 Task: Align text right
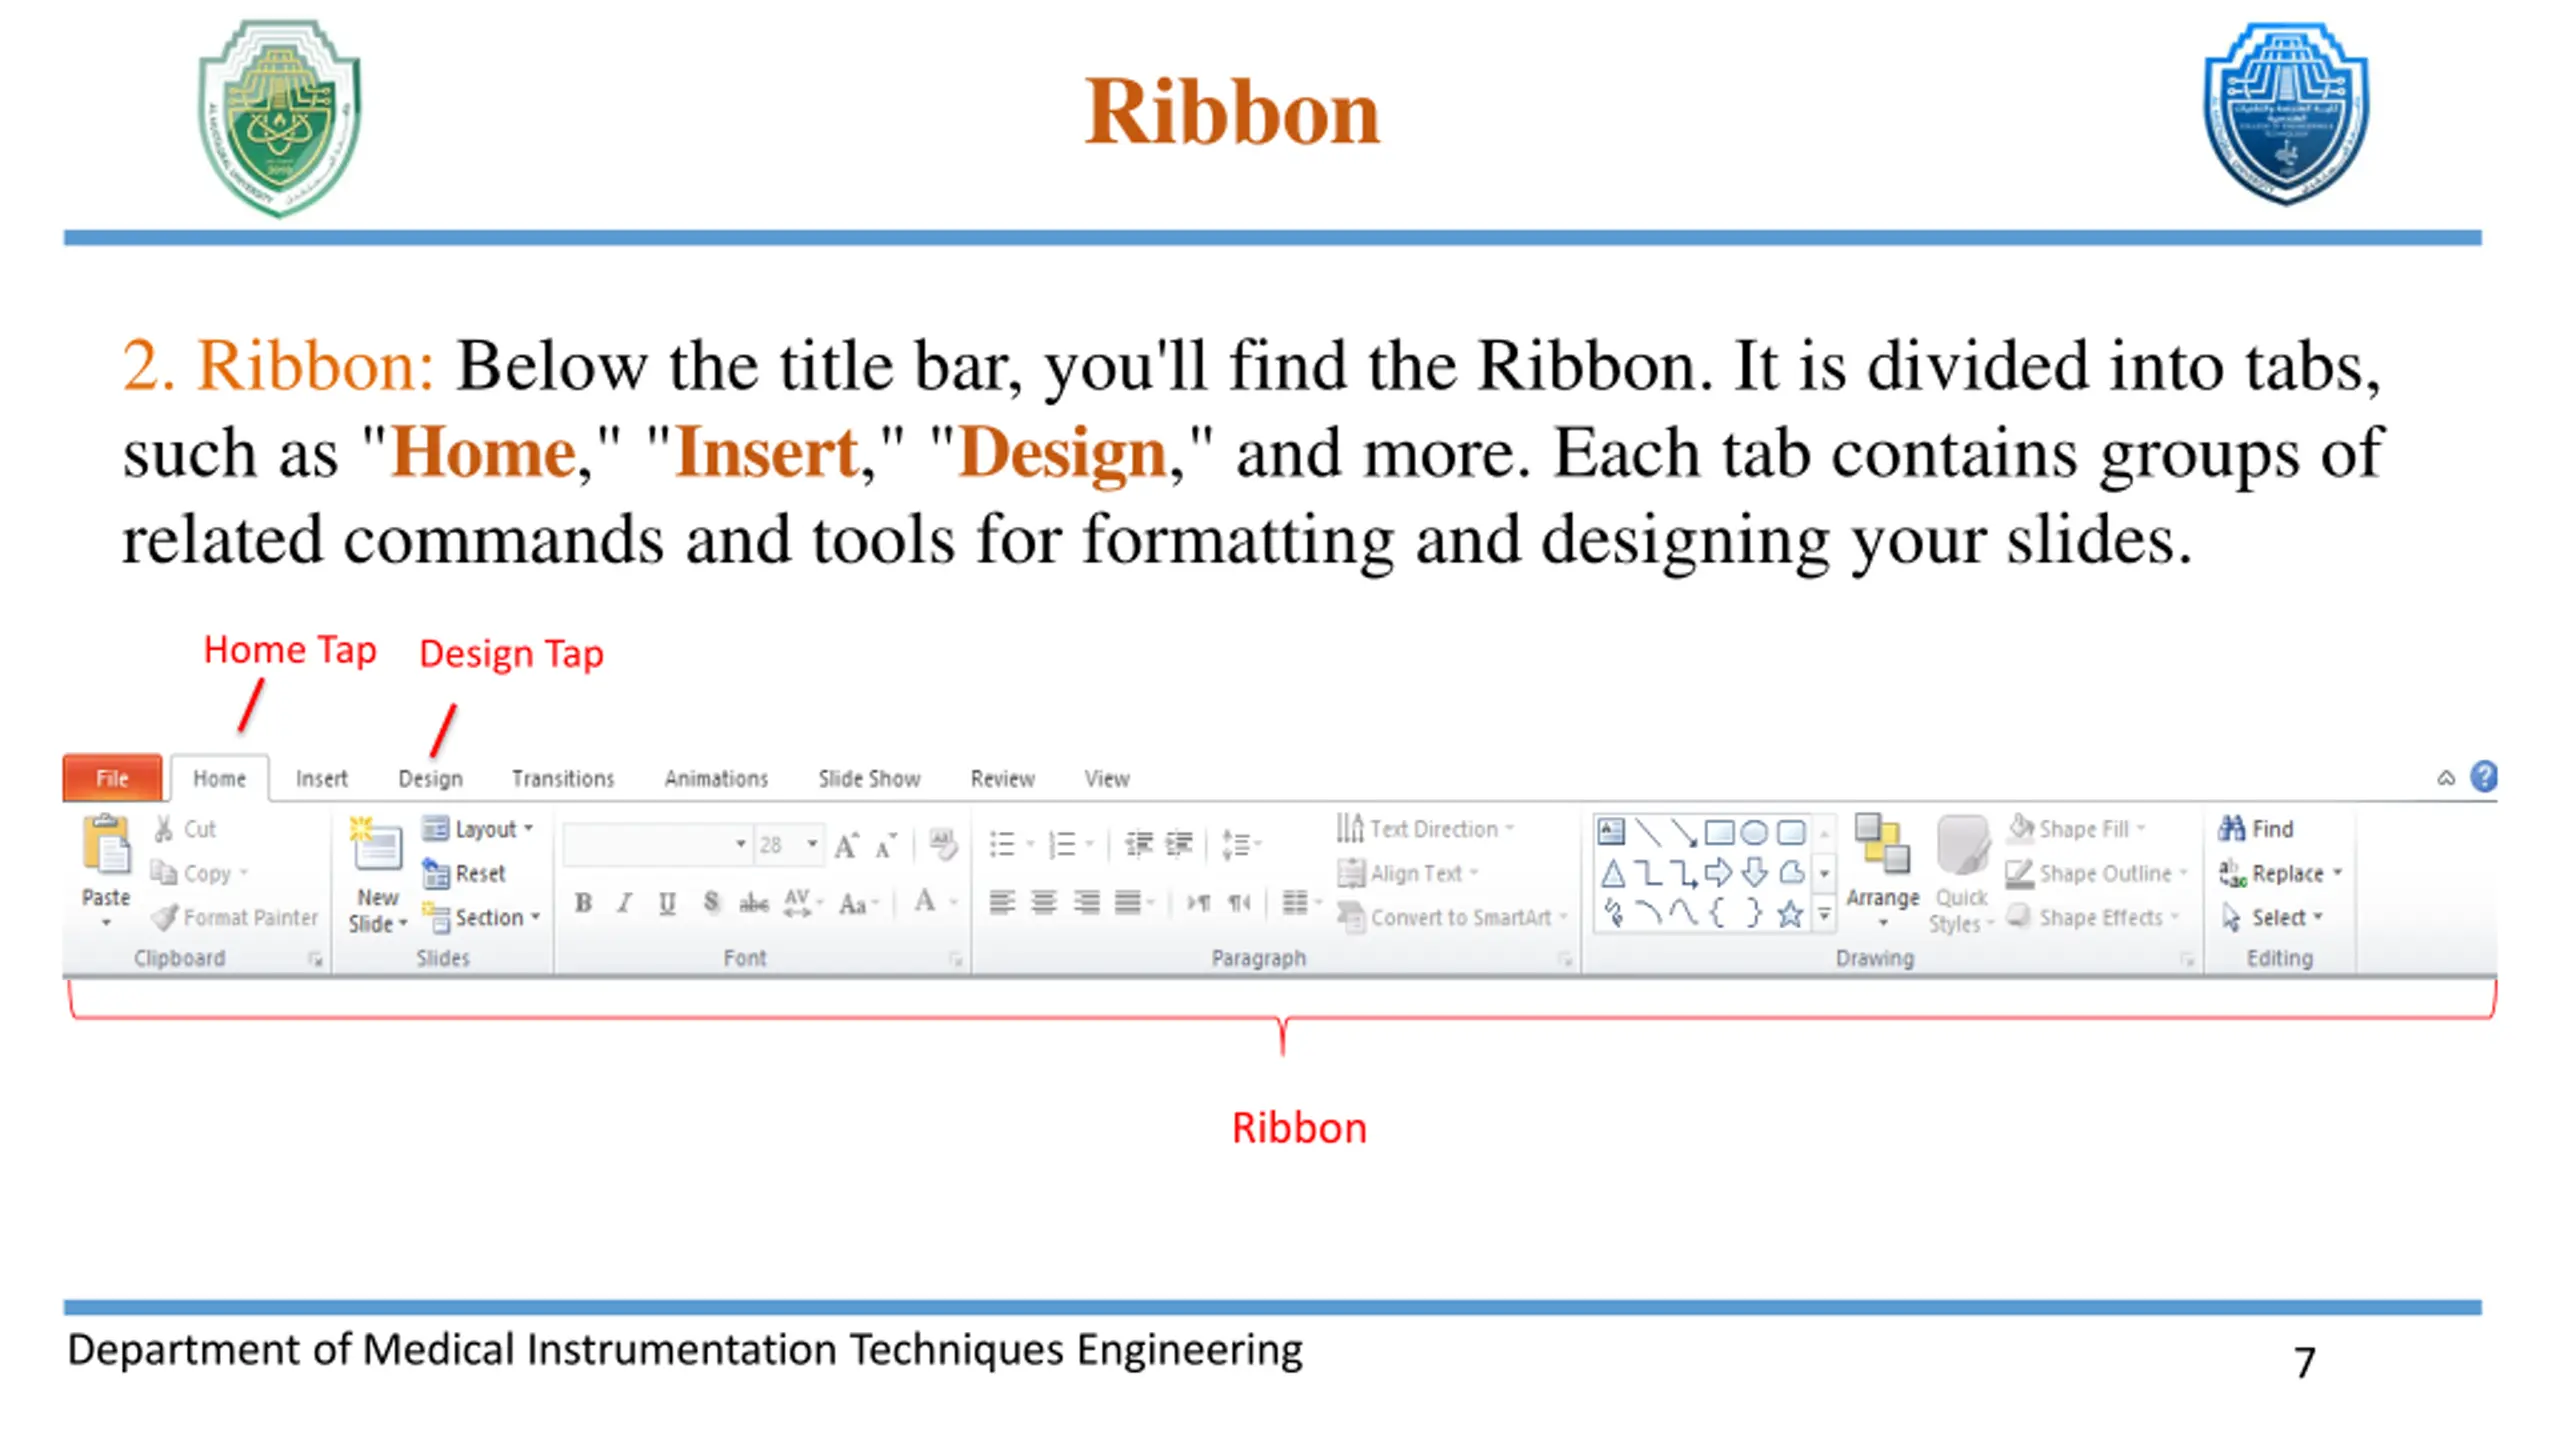point(1086,903)
